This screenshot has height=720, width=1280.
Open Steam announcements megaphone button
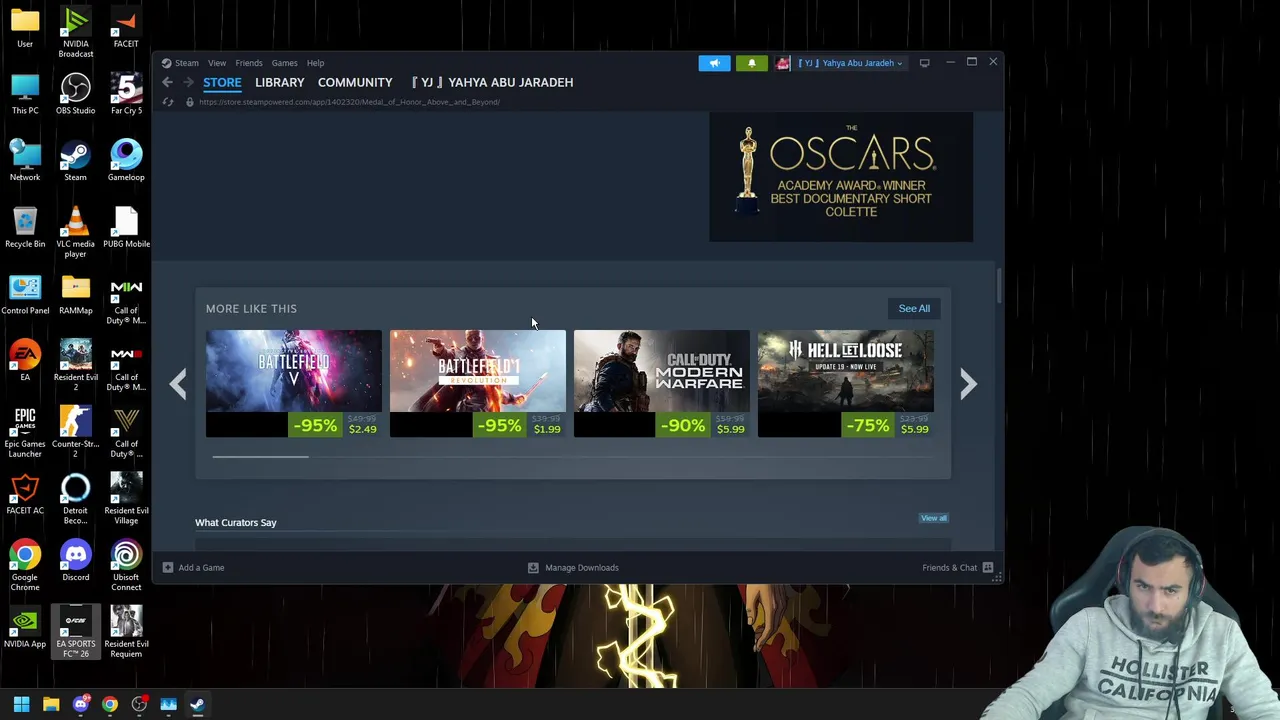pos(714,63)
